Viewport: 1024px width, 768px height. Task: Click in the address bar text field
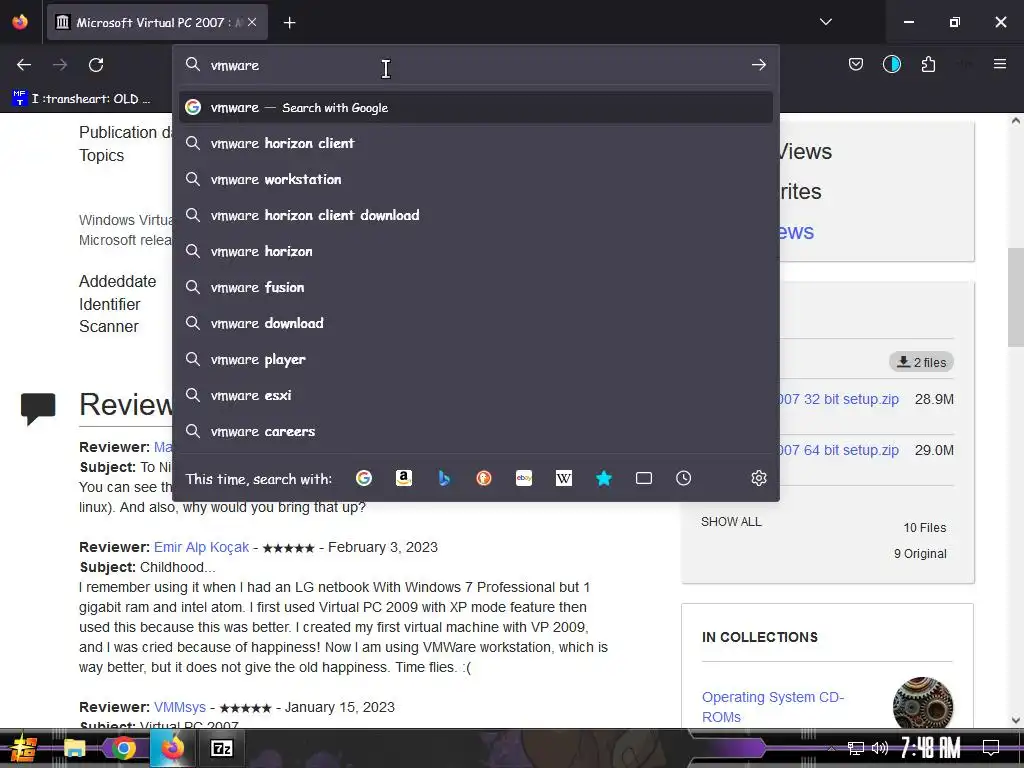(477, 65)
